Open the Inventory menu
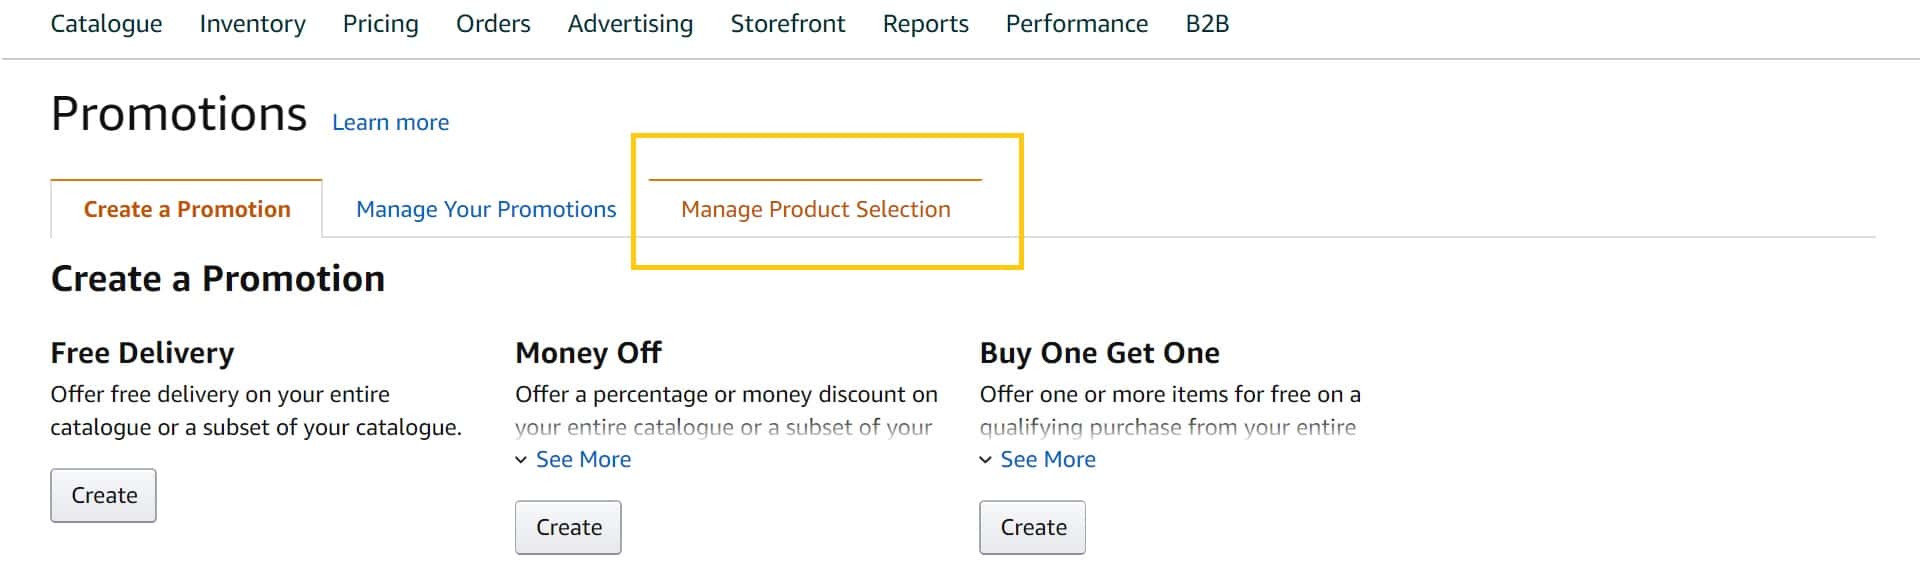This screenshot has width=1920, height=580. tap(252, 24)
